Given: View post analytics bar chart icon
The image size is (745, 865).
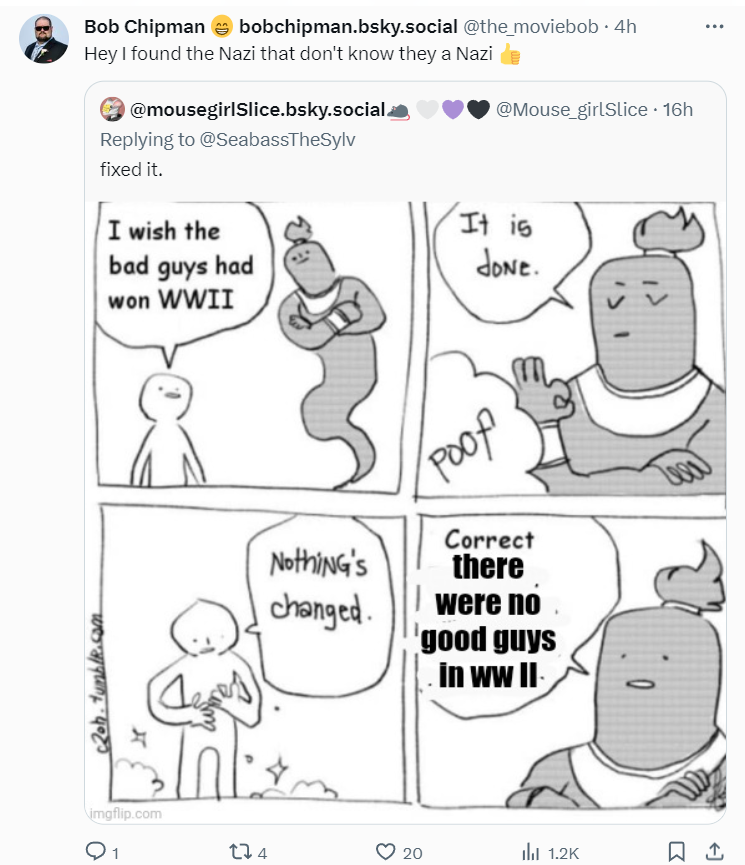Looking at the screenshot, I should (530, 852).
